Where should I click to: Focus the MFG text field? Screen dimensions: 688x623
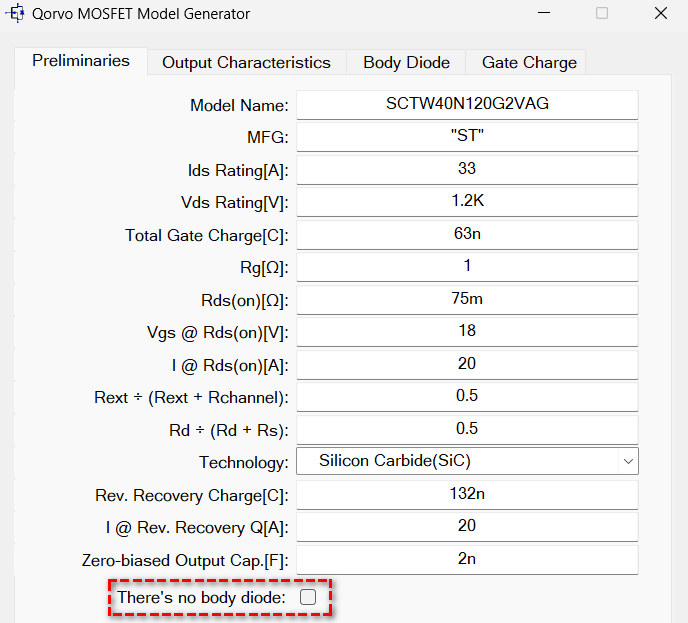coord(467,137)
